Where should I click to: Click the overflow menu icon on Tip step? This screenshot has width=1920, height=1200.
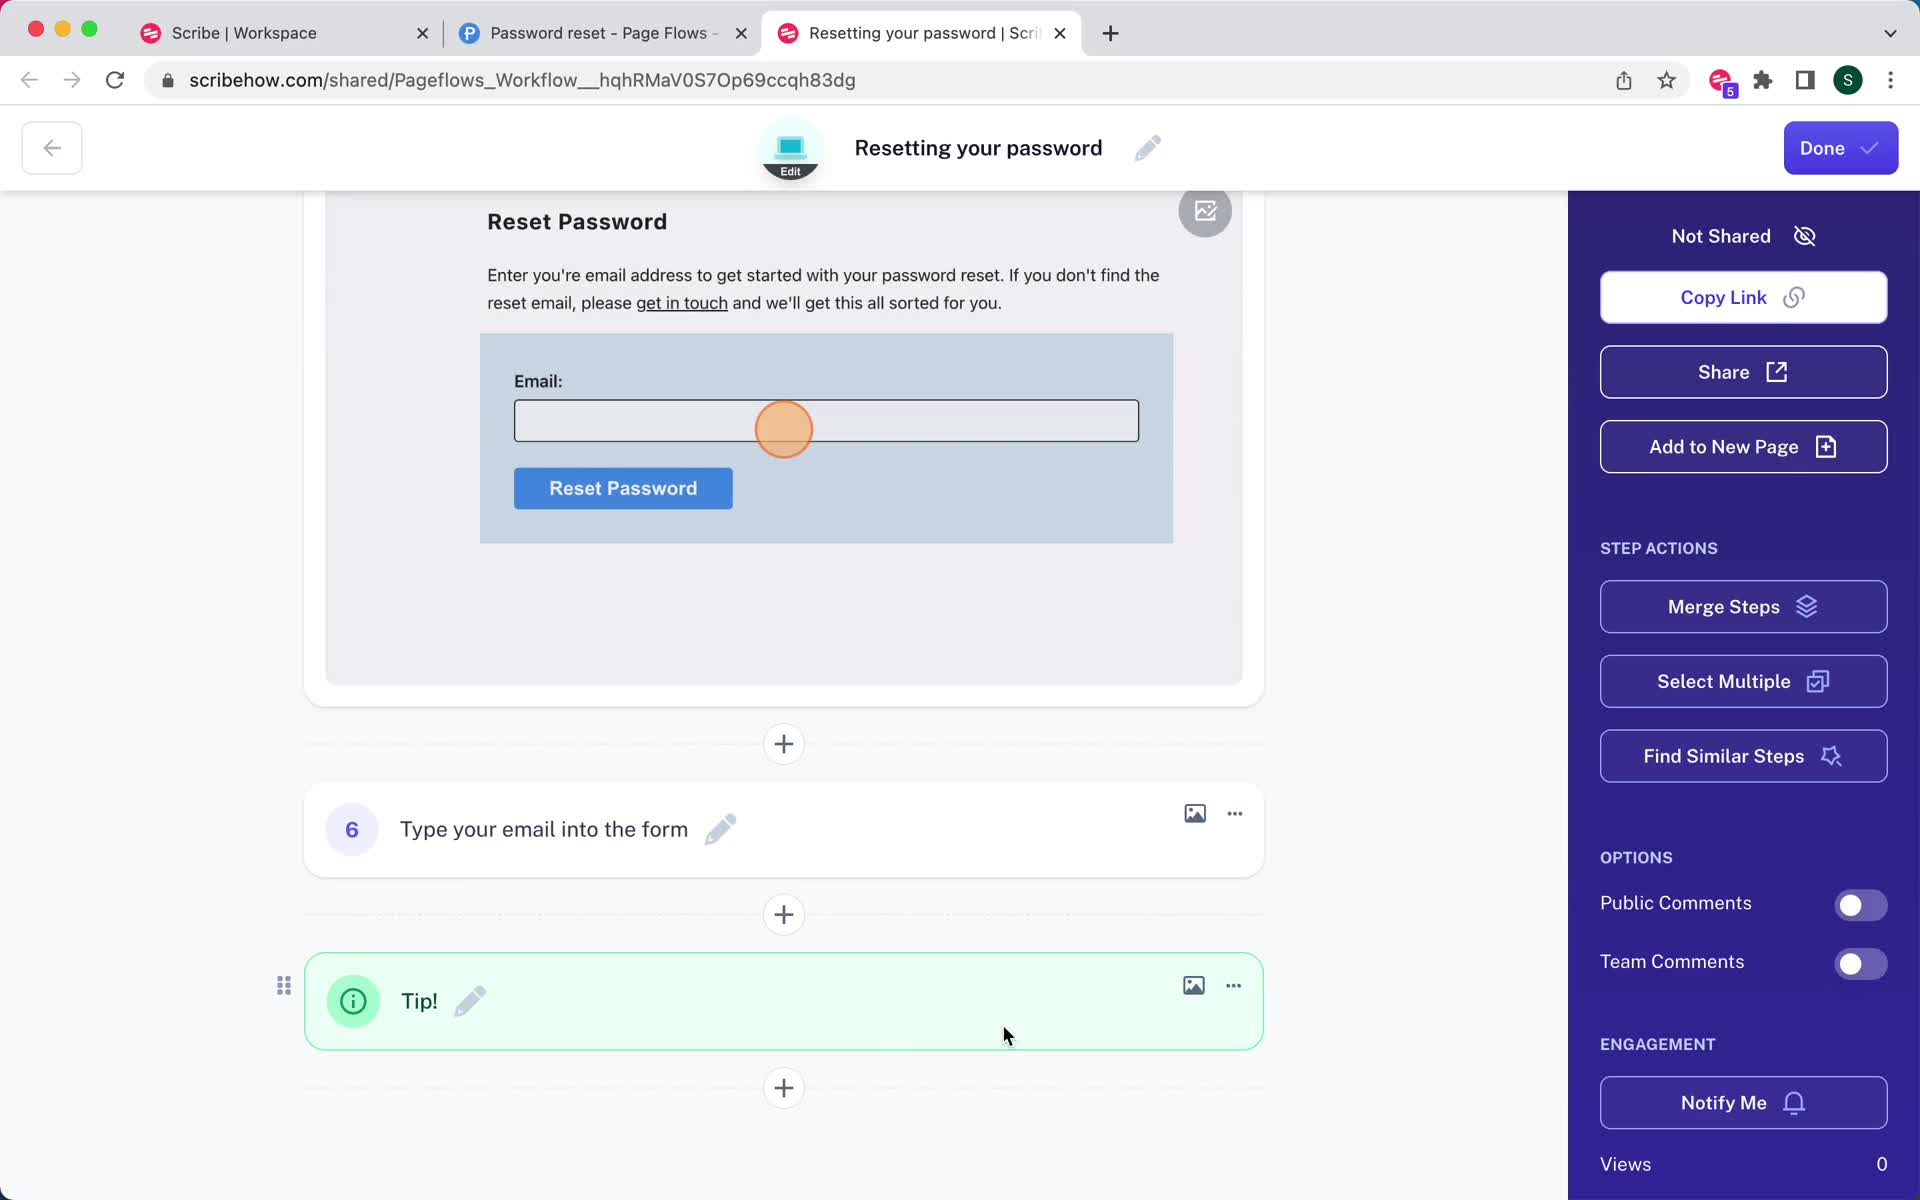pyautogui.click(x=1233, y=986)
